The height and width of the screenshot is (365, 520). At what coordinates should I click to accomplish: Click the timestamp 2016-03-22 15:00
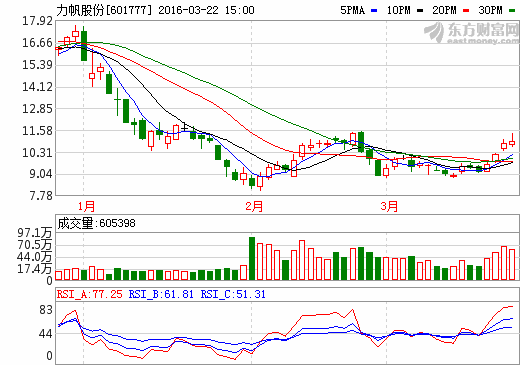click(206, 10)
